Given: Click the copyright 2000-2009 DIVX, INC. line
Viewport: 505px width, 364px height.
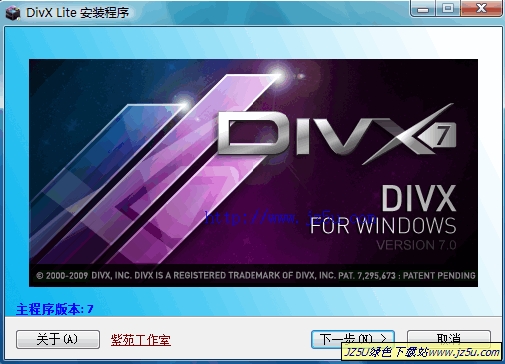Looking at the screenshot, I should (256, 276).
